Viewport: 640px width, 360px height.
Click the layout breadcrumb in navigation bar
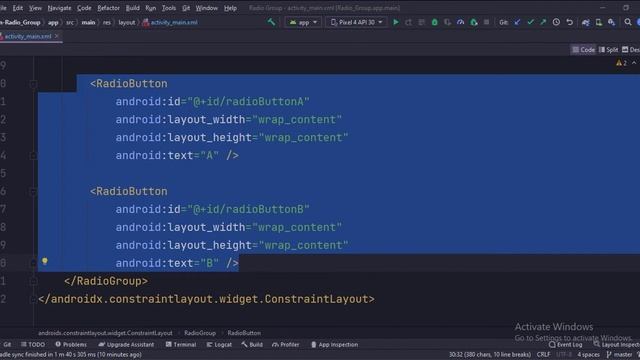(x=127, y=22)
